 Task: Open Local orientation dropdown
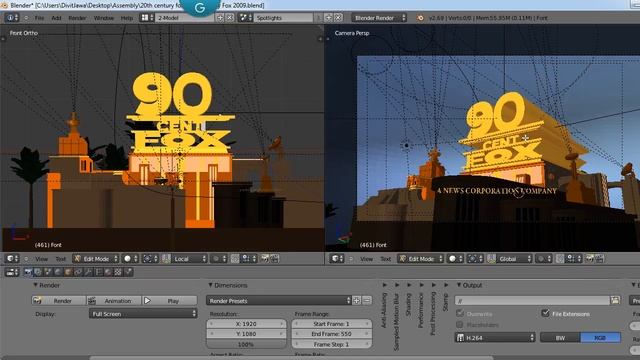pyautogui.click(x=190, y=258)
